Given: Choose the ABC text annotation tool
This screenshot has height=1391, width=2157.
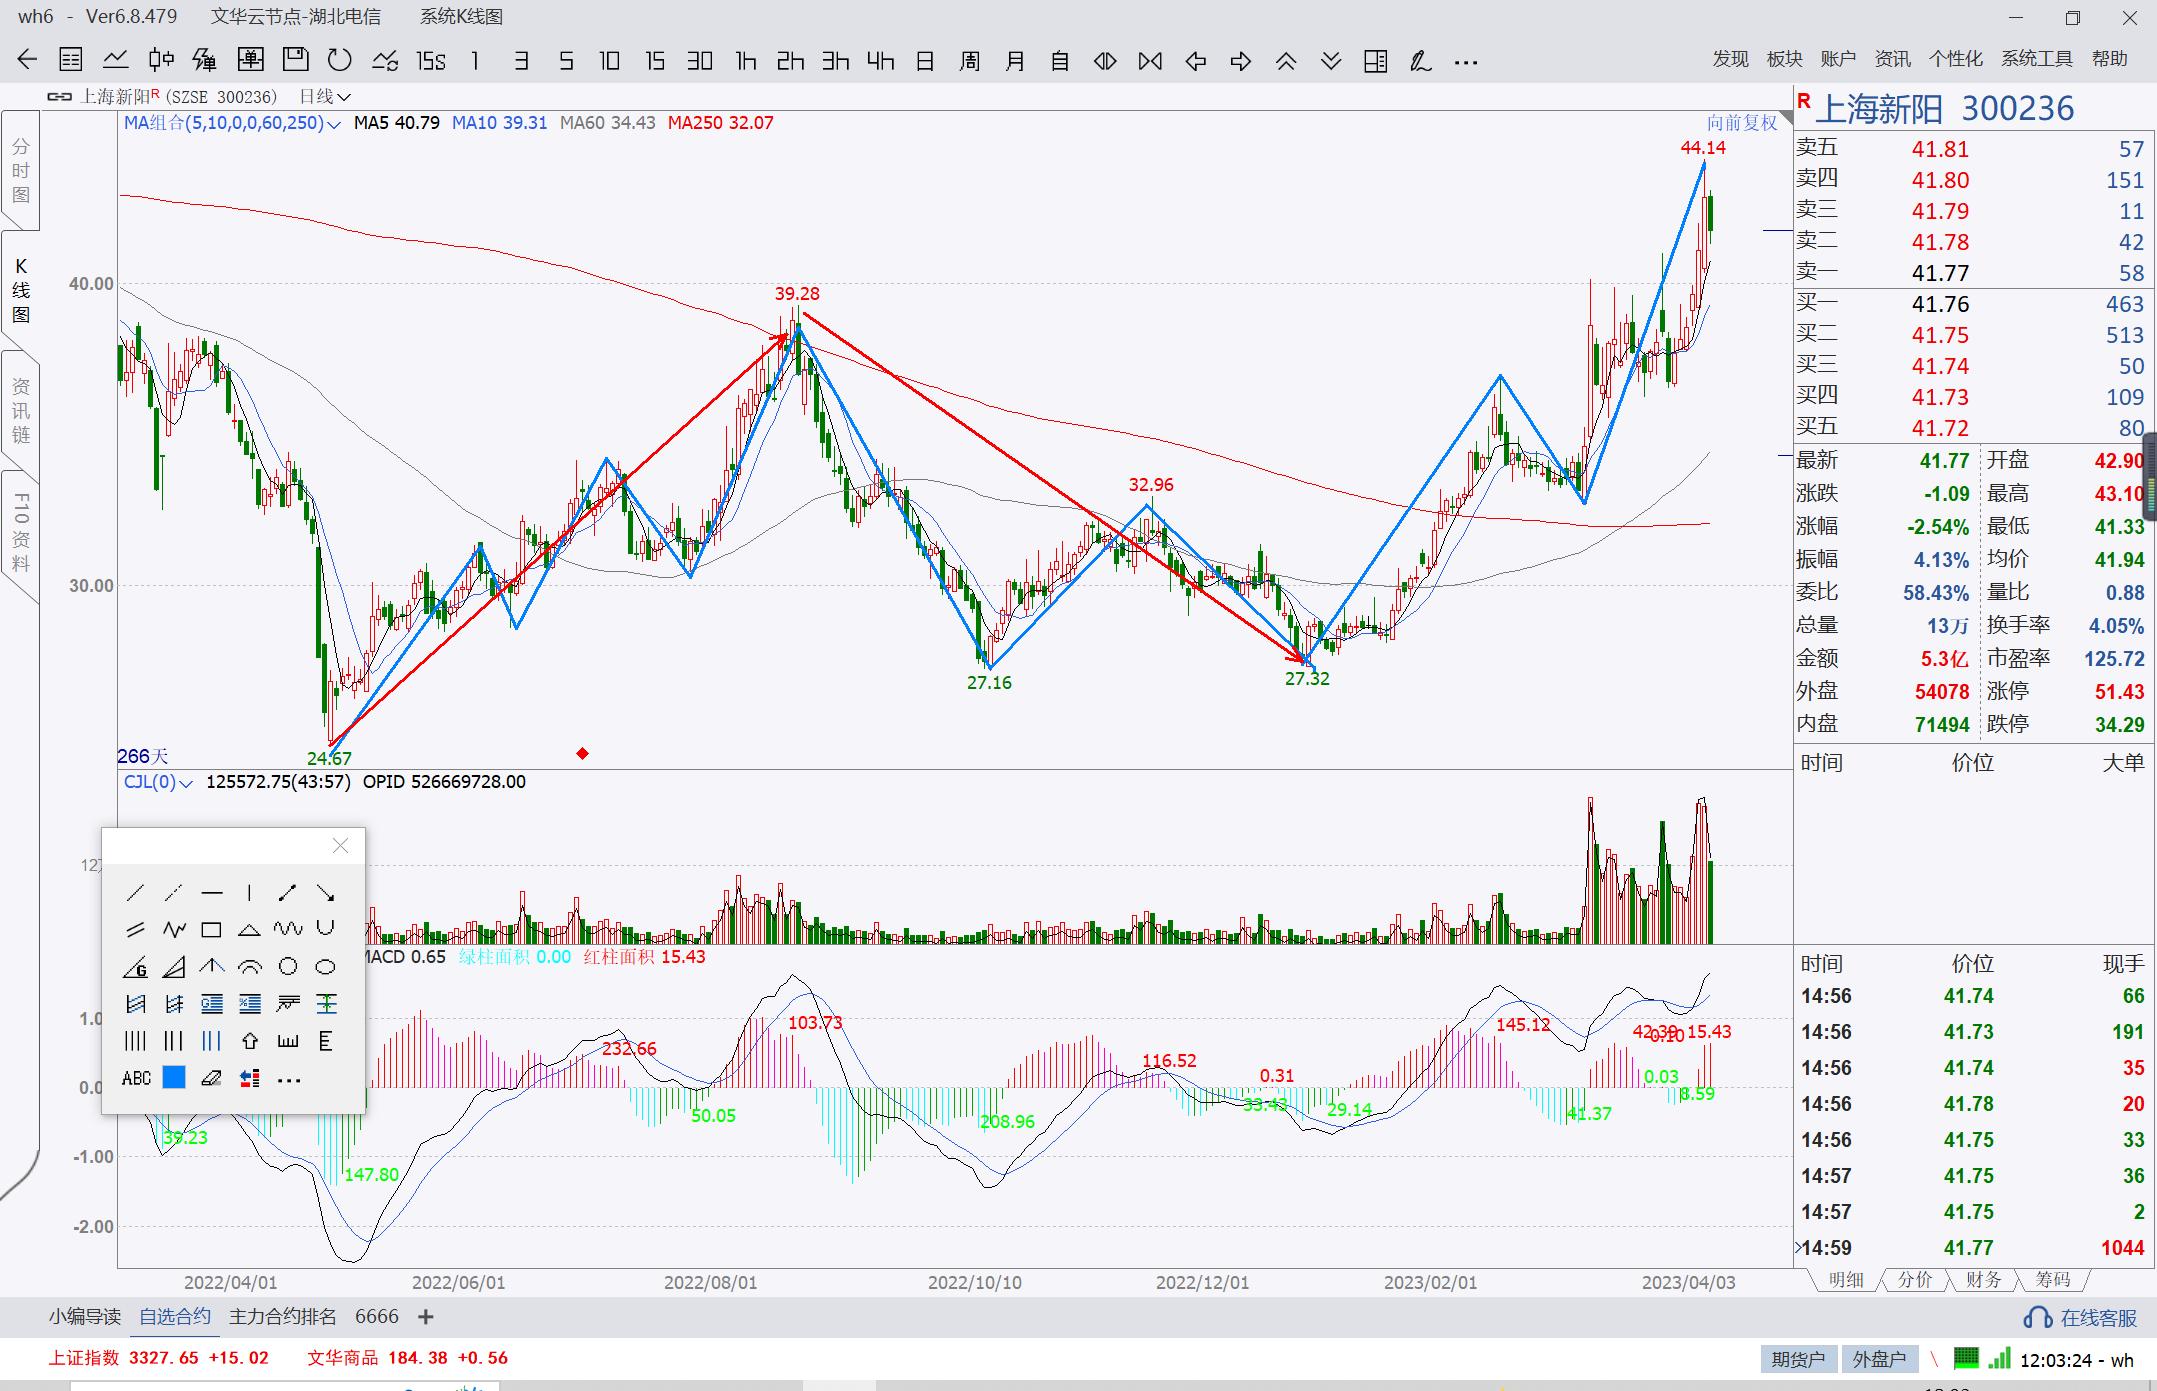Looking at the screenshot, I should (x=136, y=1078).
